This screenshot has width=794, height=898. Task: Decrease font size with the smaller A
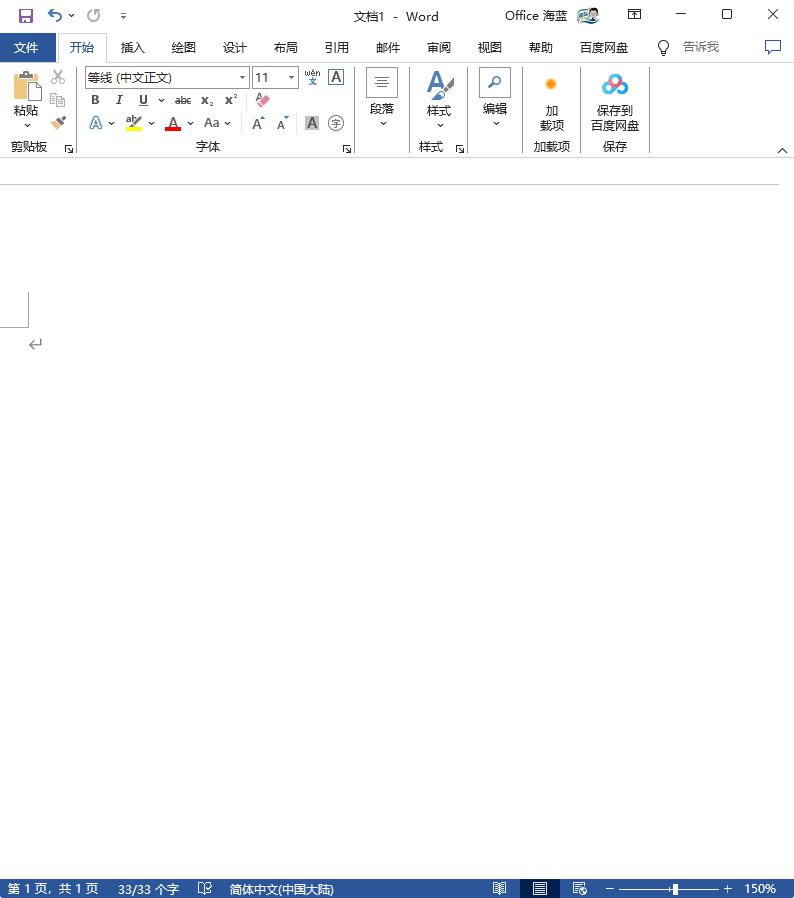(x=282, y=123)
